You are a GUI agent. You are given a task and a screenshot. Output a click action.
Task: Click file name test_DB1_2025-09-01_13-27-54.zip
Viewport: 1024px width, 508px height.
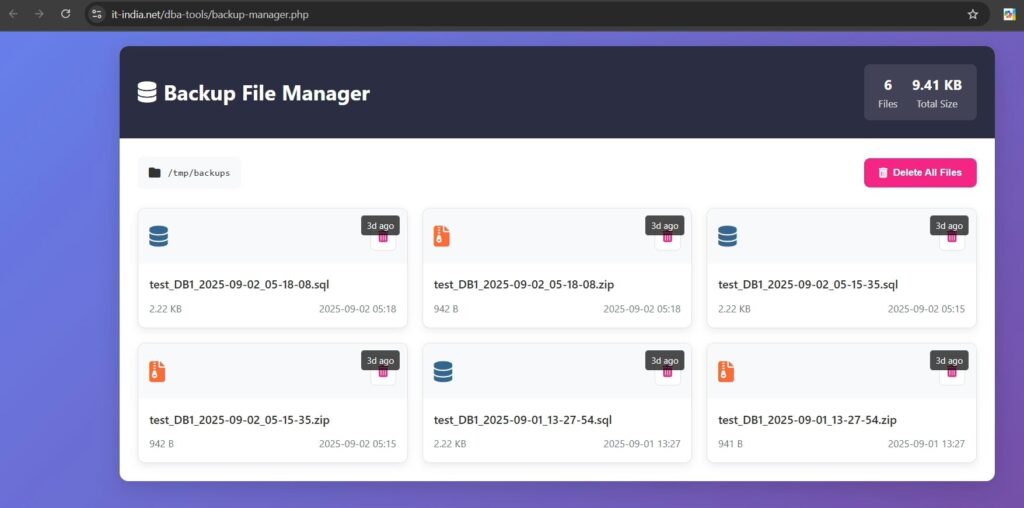[x=808, y=420]
